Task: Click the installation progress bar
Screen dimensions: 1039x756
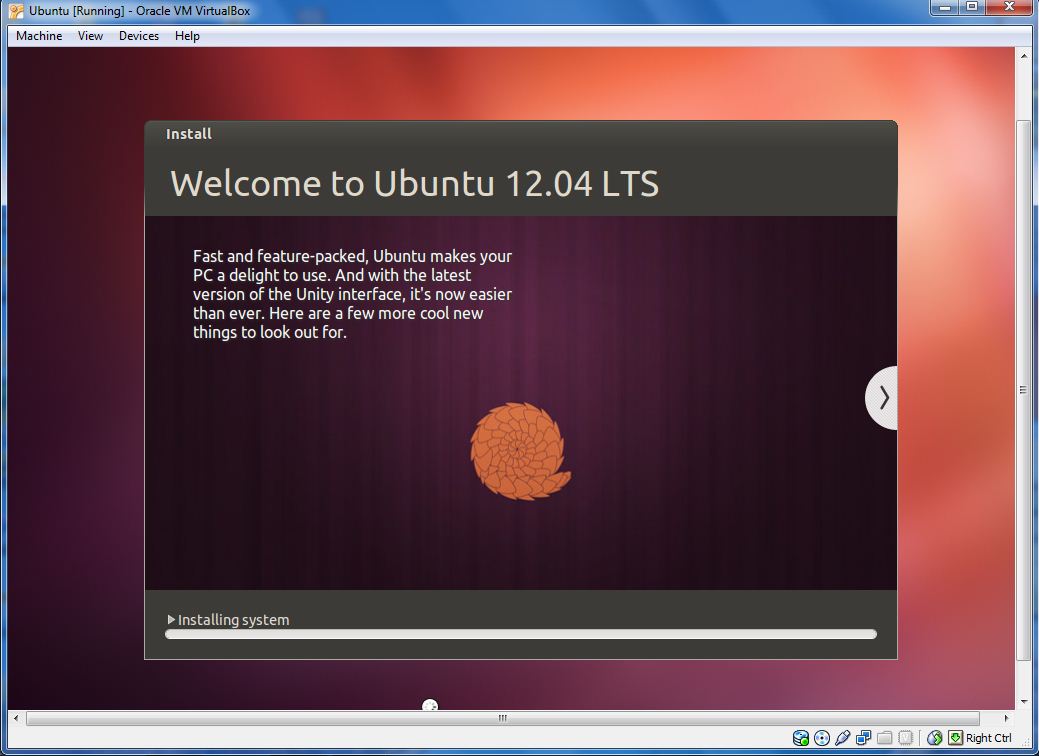Action: click(x=520, y=634)
